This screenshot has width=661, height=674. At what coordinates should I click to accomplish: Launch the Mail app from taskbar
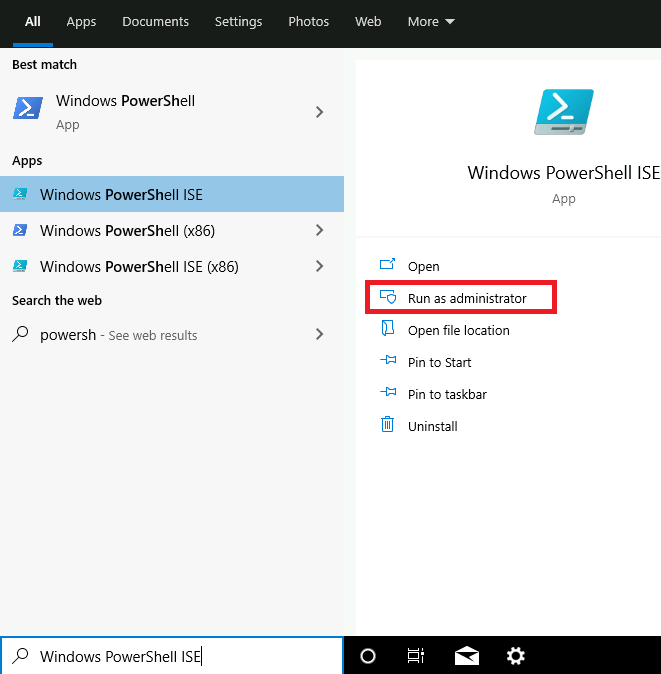pos(467,656)
